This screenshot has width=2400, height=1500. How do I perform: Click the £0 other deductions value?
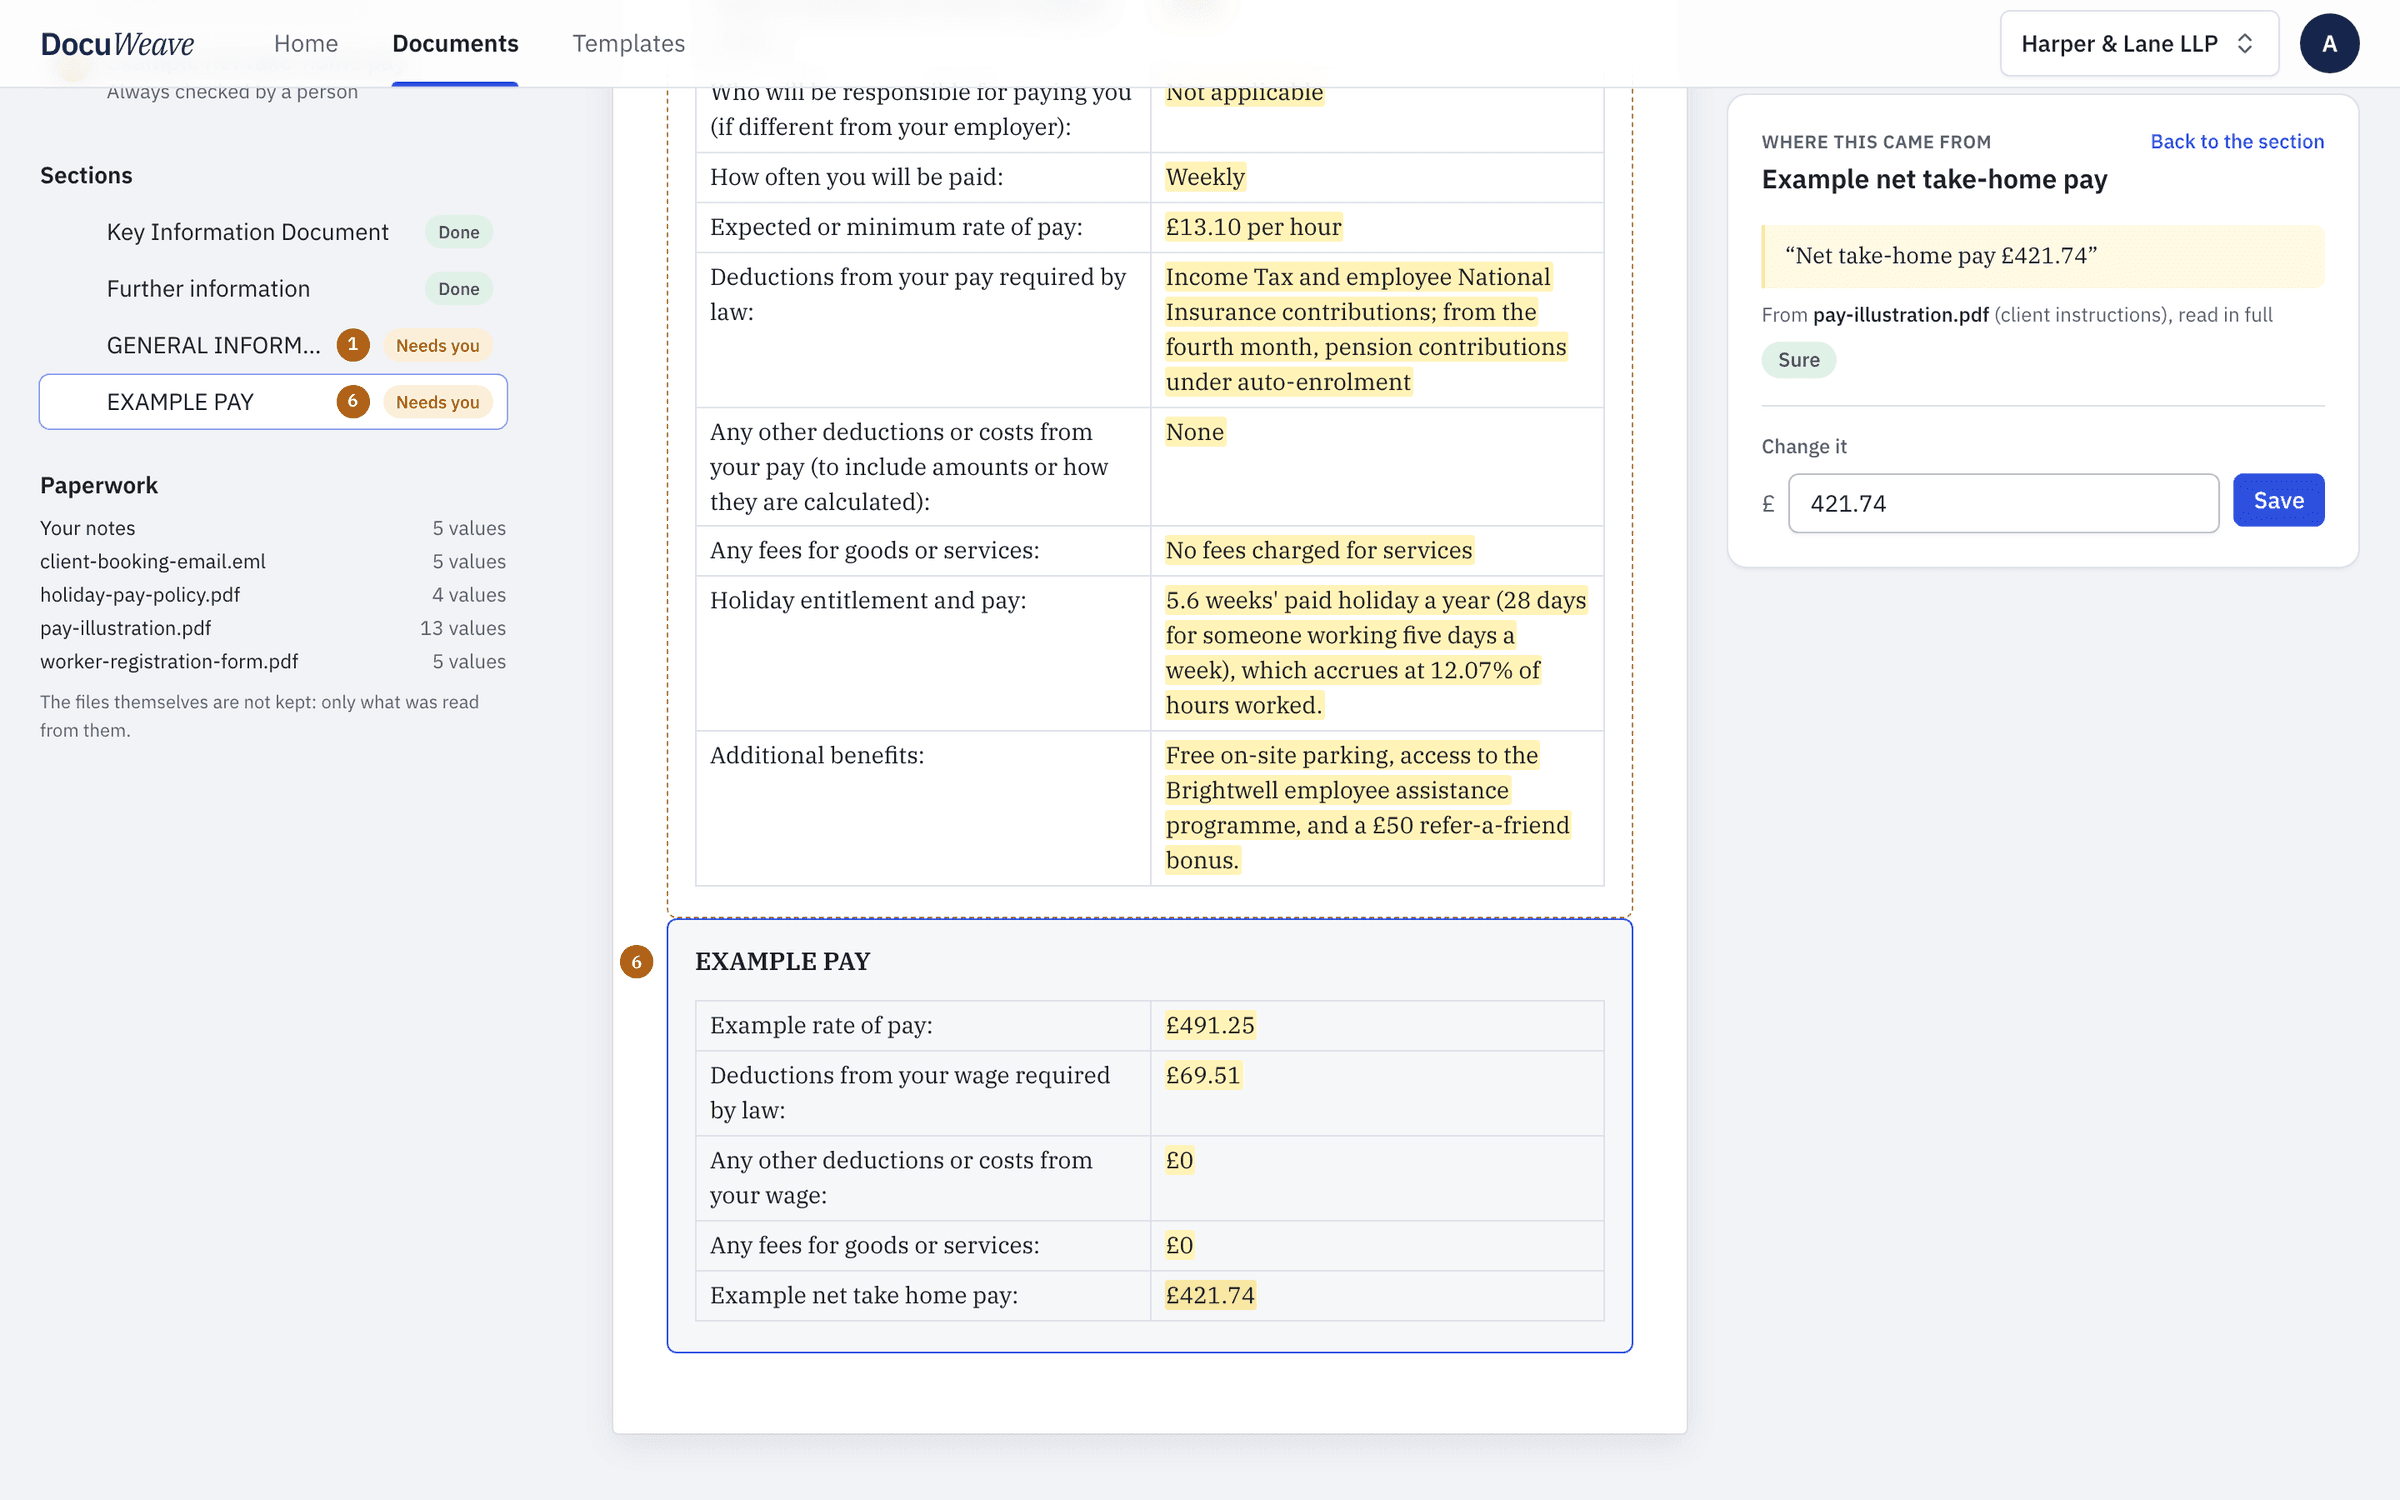1180,1160
